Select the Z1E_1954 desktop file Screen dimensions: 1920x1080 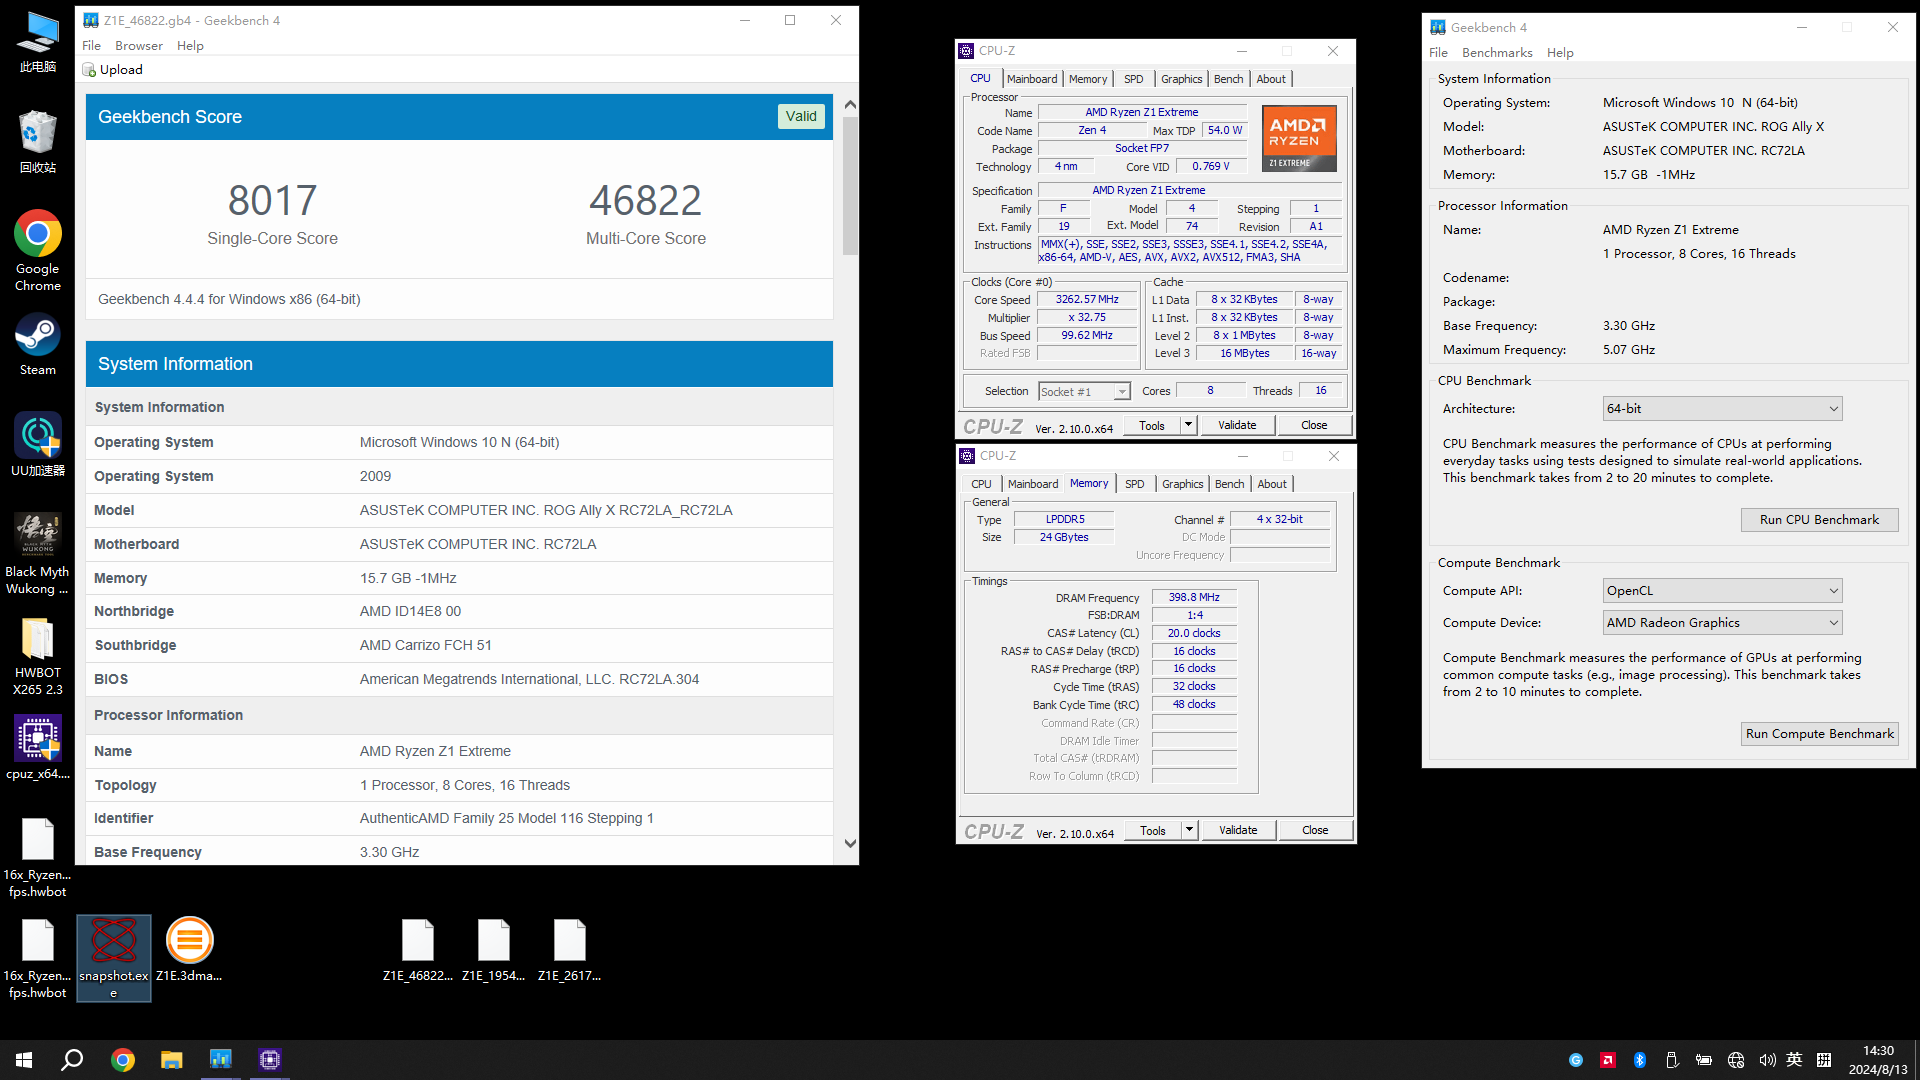click(x=494, y=949)
